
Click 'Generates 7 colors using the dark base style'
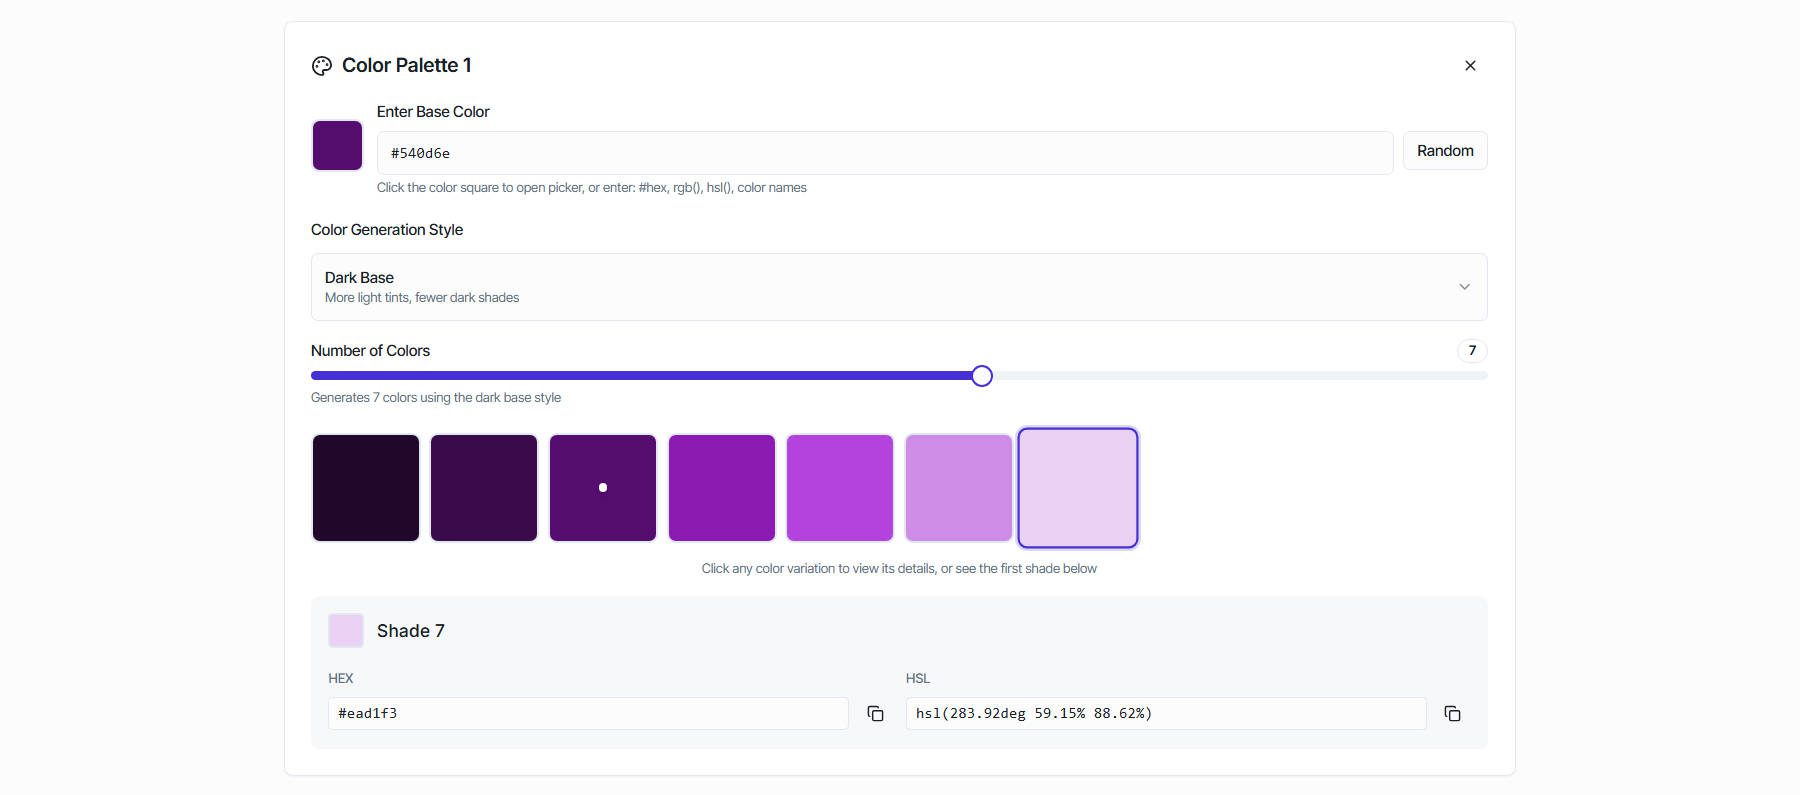[436, 398]
